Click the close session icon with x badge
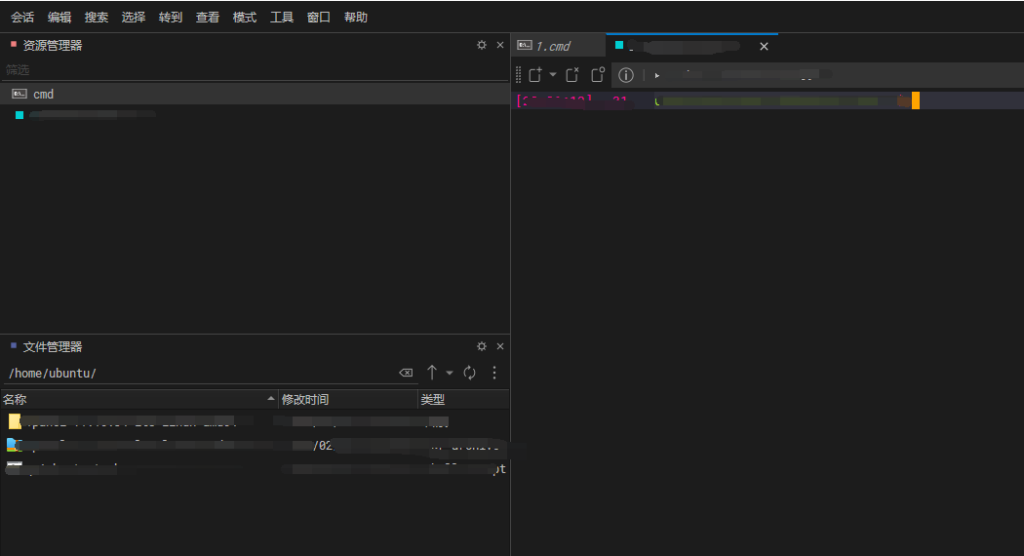This screenshot has width=1024, height=556. tap(572, 75)
